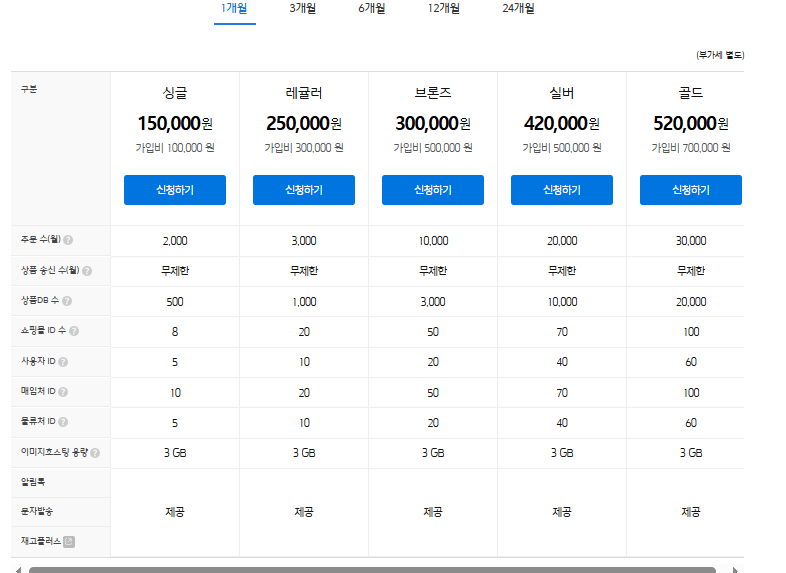Viewport: 786px width, 573px height.
Task: Click the scrollbar left arrow
Action: tap(19, 570)
